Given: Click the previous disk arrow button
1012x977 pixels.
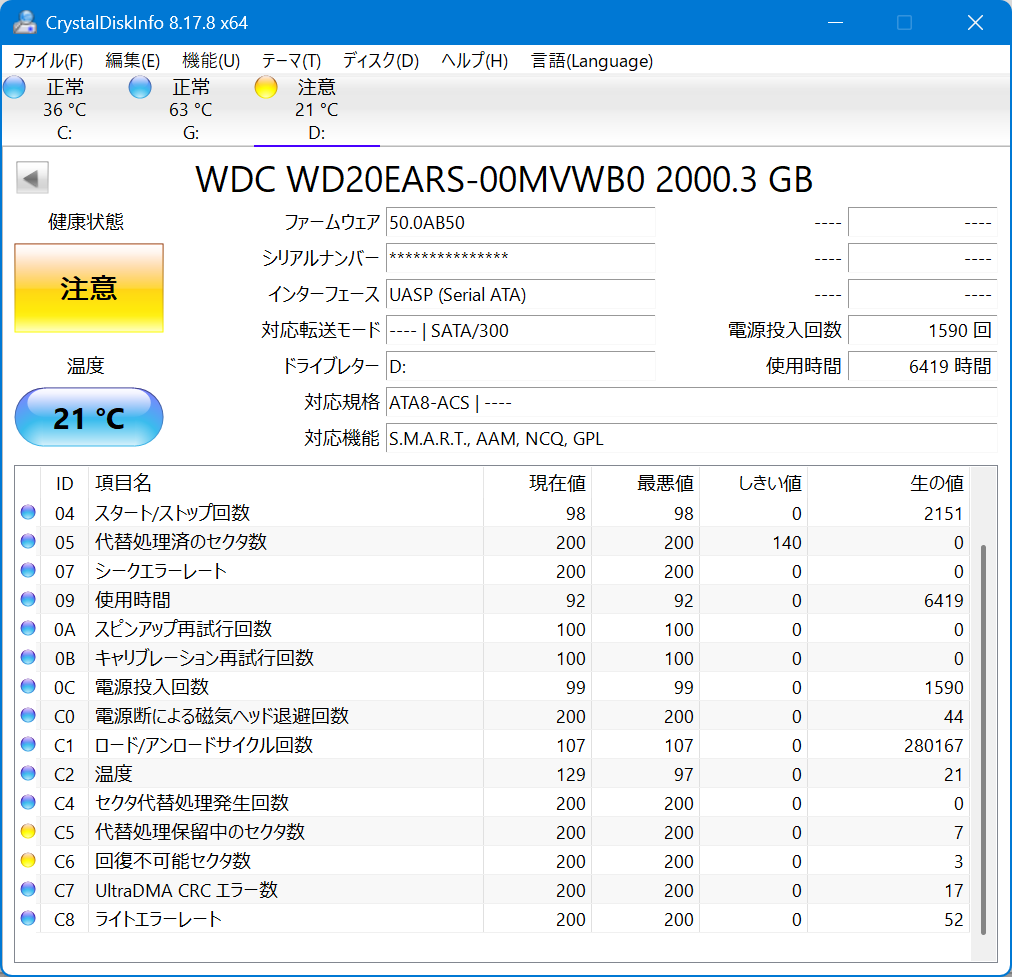Looking at the screenshot, I should point(32,179).
